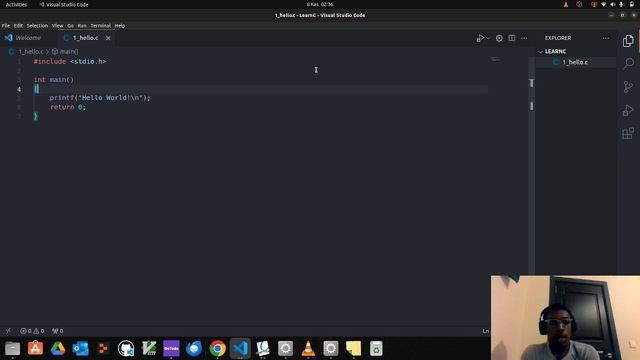Launch VLC media player from dock
This screenshot has width=640, height=360.
308,349
